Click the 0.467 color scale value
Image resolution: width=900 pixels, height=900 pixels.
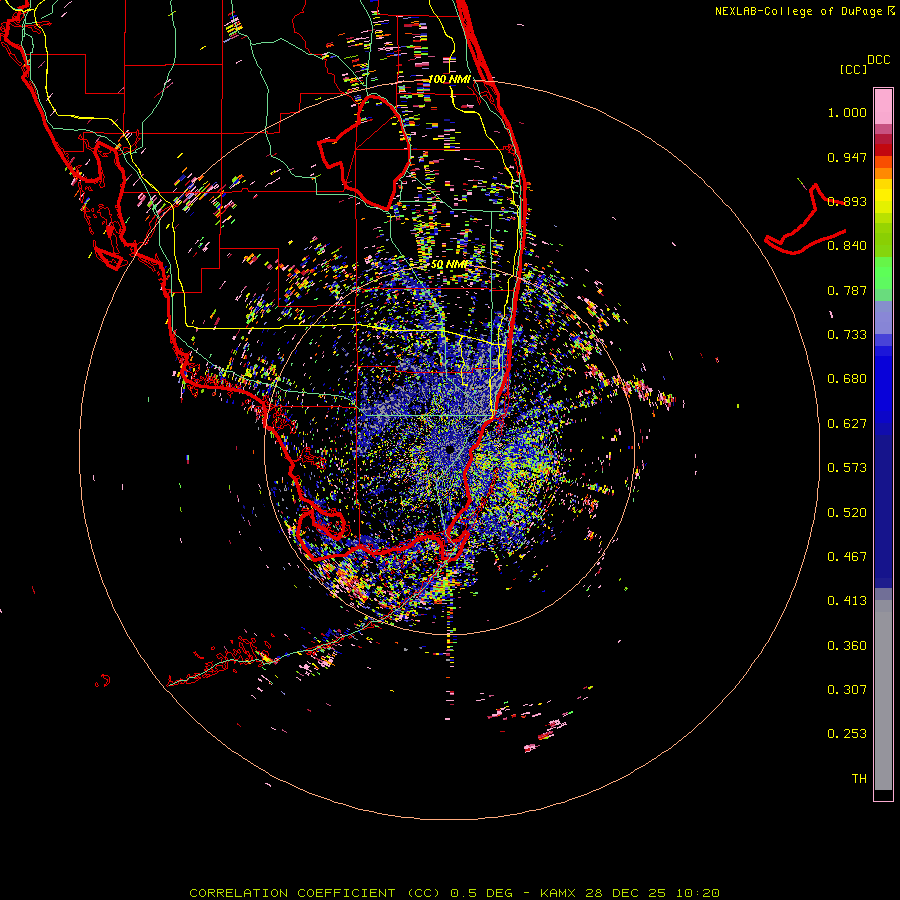847,557
